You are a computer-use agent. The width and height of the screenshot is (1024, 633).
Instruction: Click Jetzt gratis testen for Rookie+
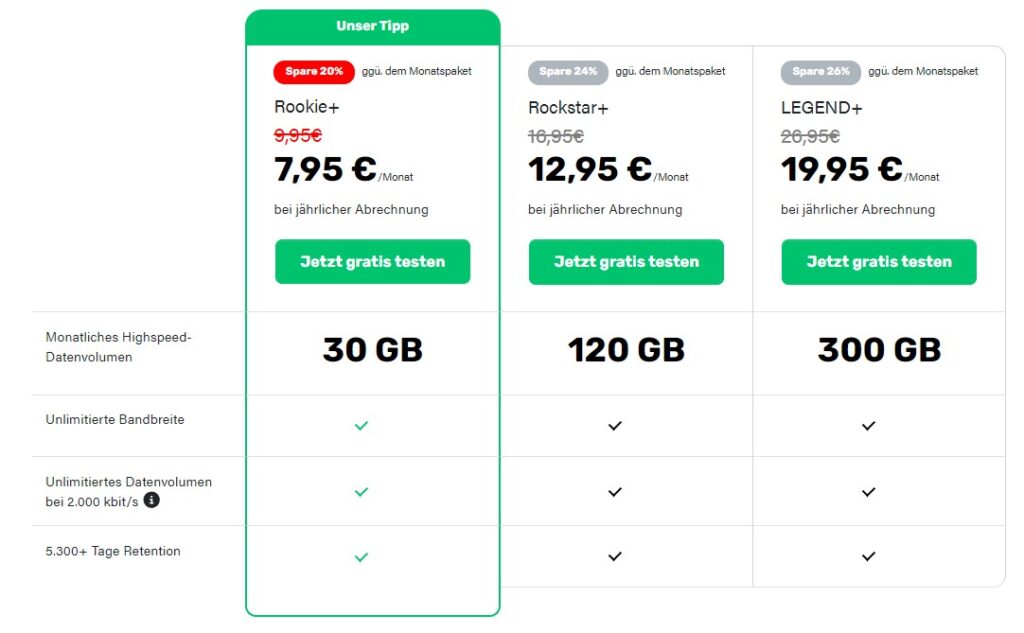tap(372, 261)
